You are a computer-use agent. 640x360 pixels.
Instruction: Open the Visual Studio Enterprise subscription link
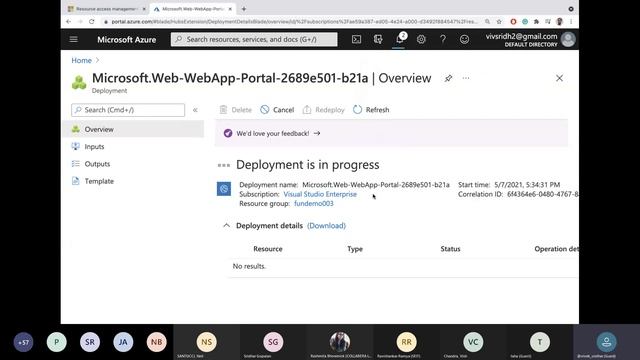click(x=320, y=194)
